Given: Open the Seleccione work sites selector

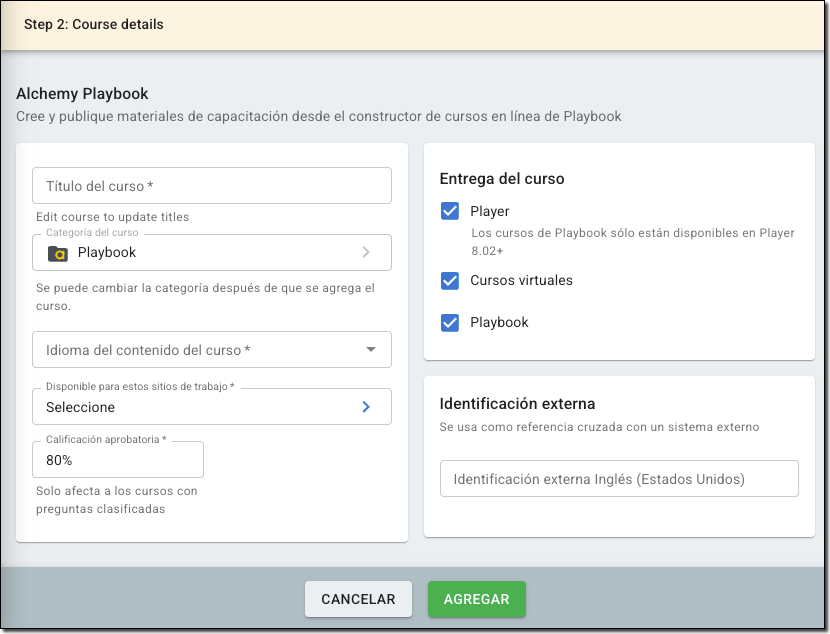Looking at the screenshot, I should [x=200, y=407].
